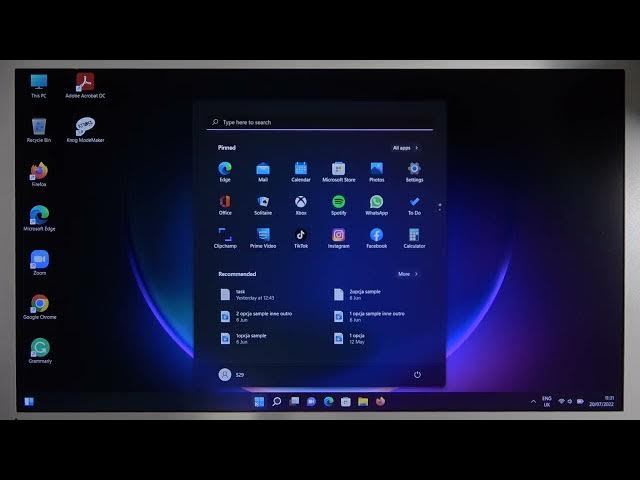Expand More recommended files
Image resolution: width=640 pixels, height=480 pixels.
pos(408,274)
